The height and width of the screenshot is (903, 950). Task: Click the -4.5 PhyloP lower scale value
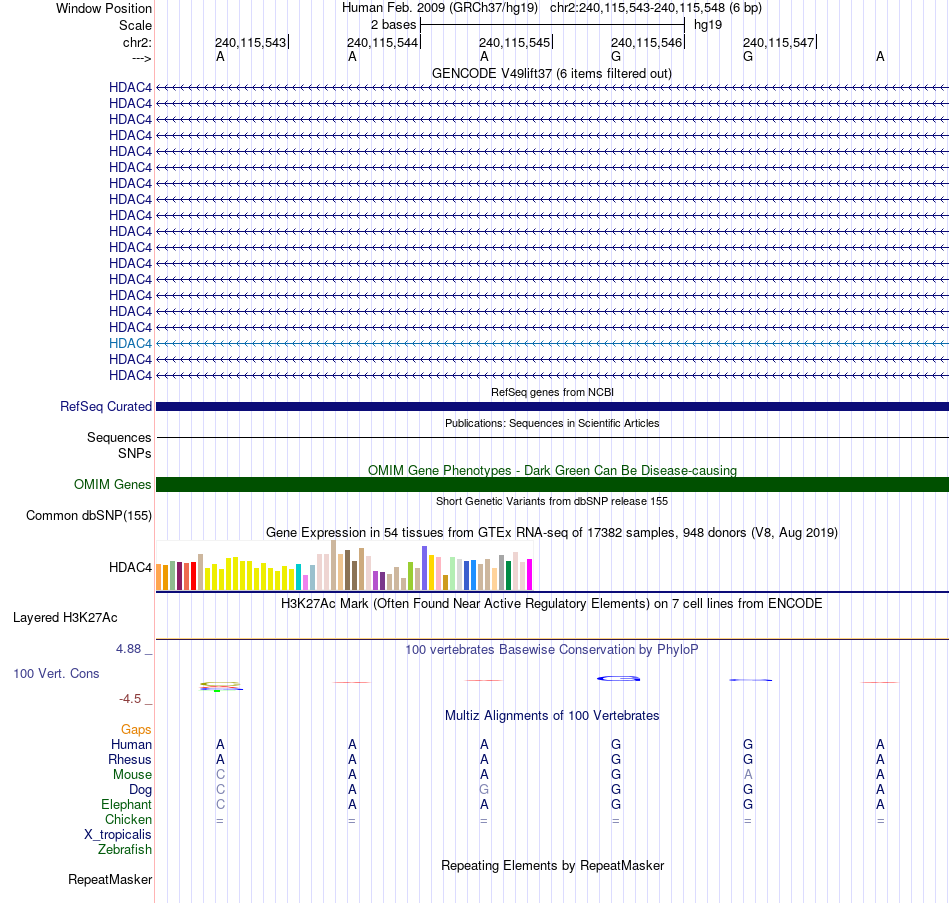[x=130, y=699]
